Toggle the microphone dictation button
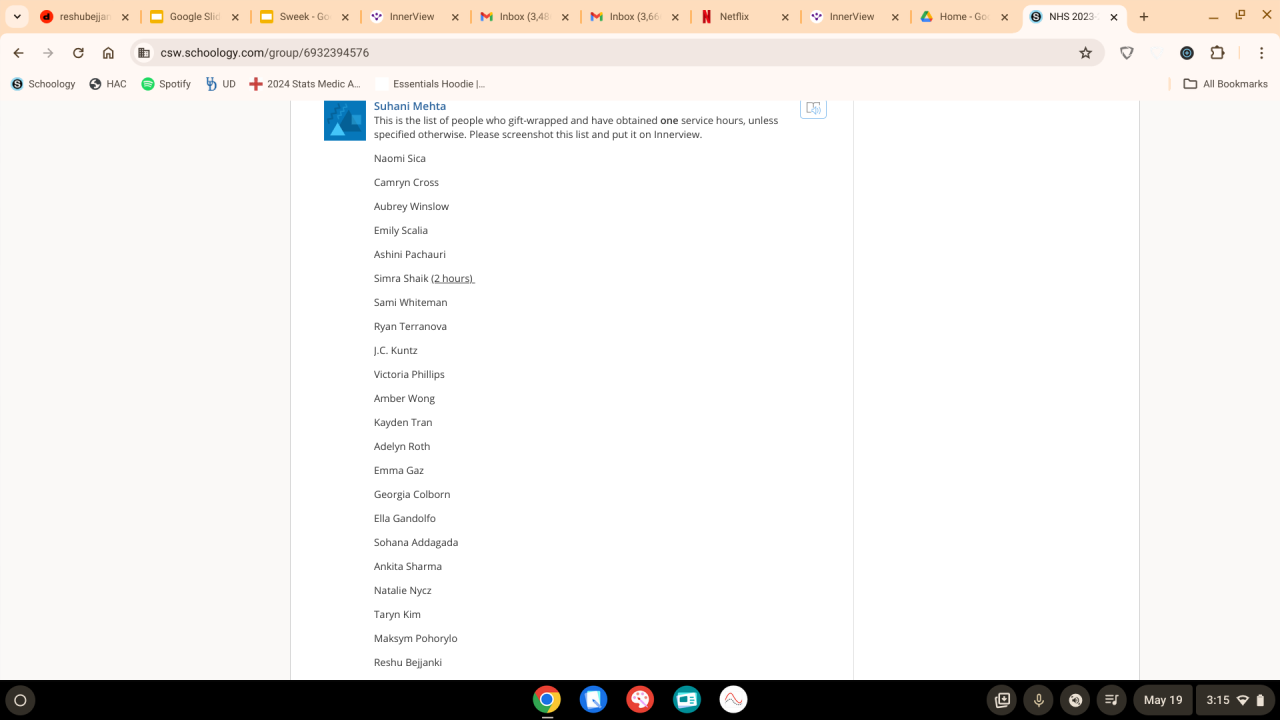 (1039, 700)
